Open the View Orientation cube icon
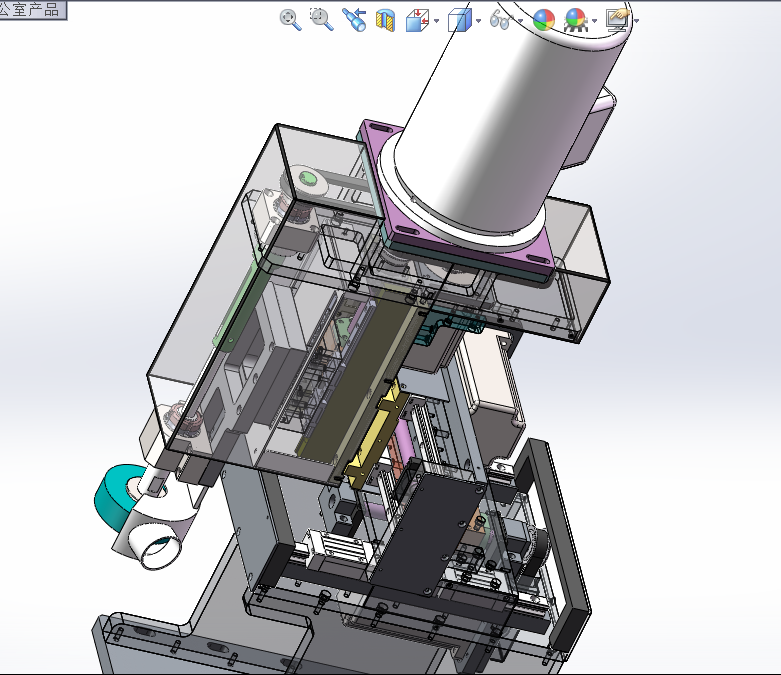The width and height of the screenshot is (781, 675). 417,20
